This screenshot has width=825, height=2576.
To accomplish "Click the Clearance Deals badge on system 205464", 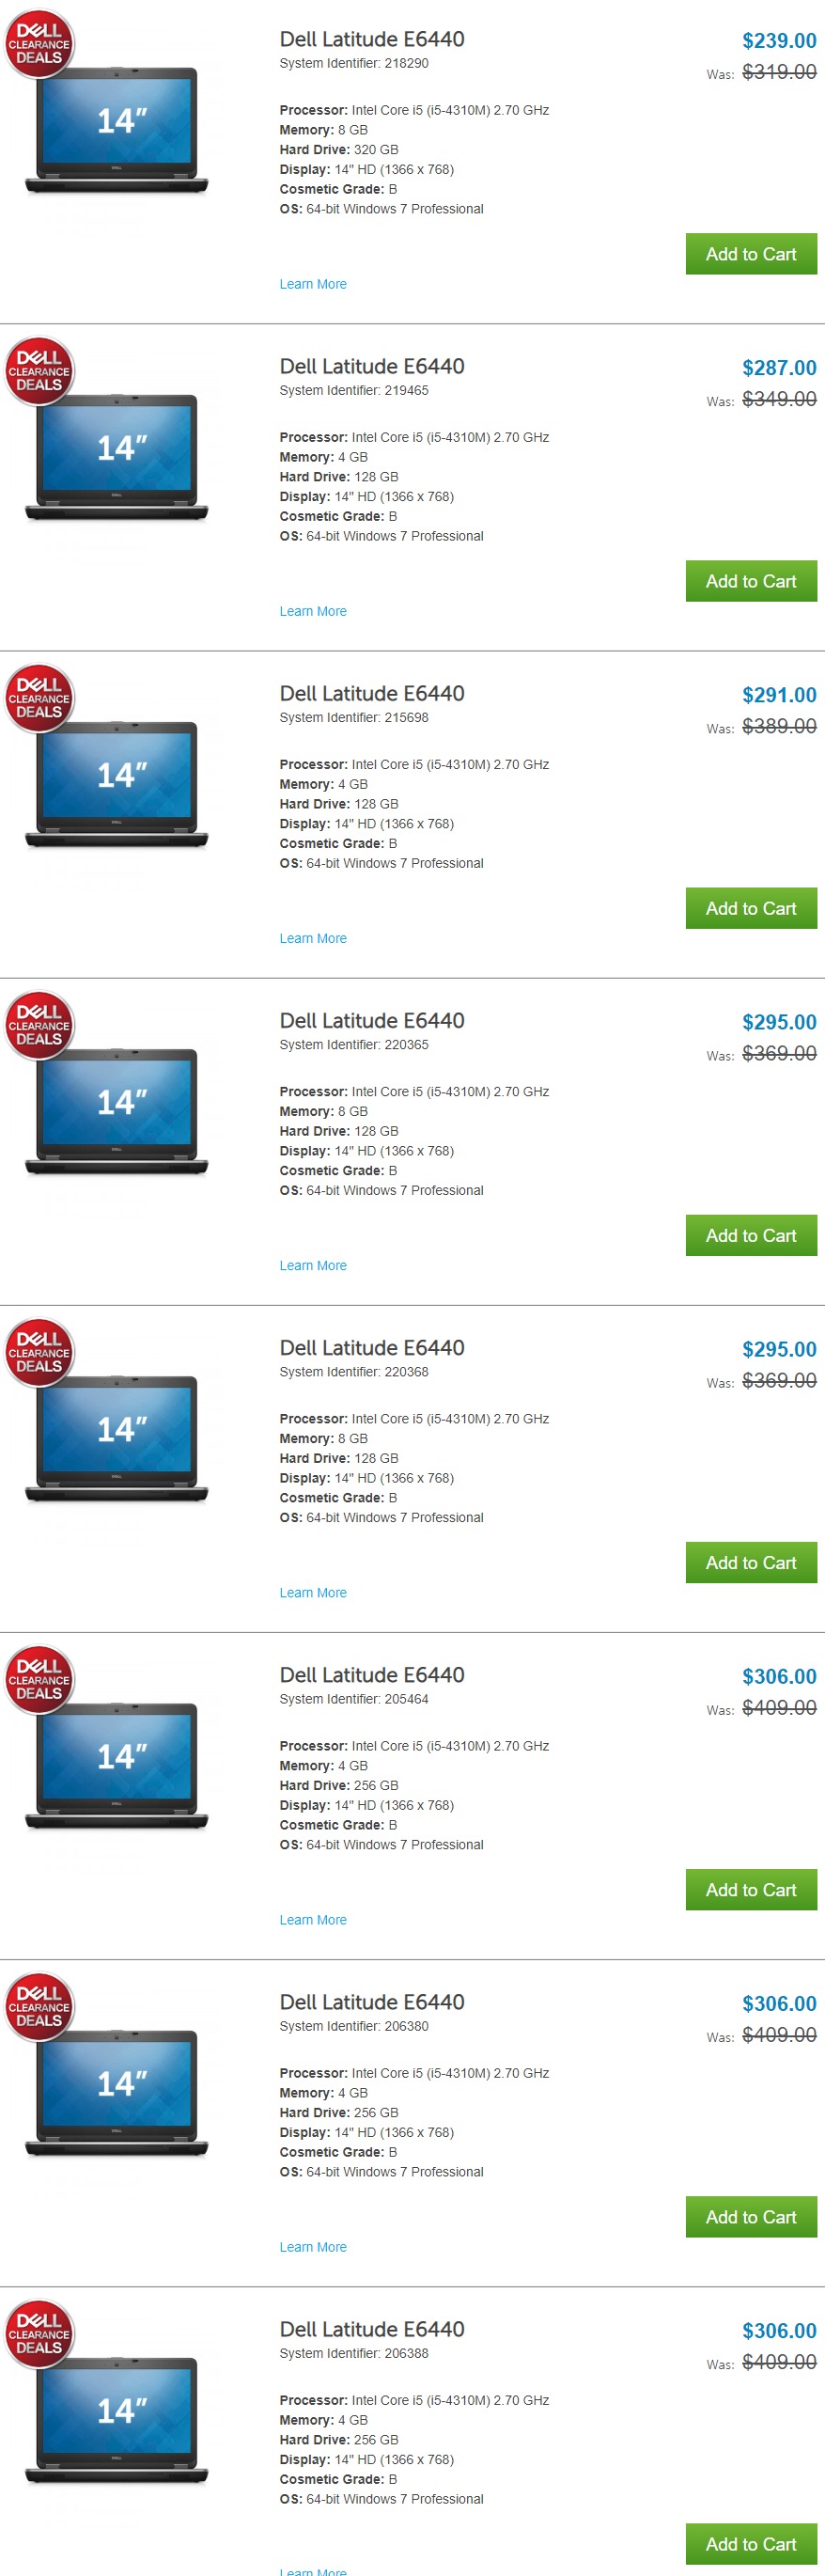I will pyautogui.click(x=39, y=1679).
